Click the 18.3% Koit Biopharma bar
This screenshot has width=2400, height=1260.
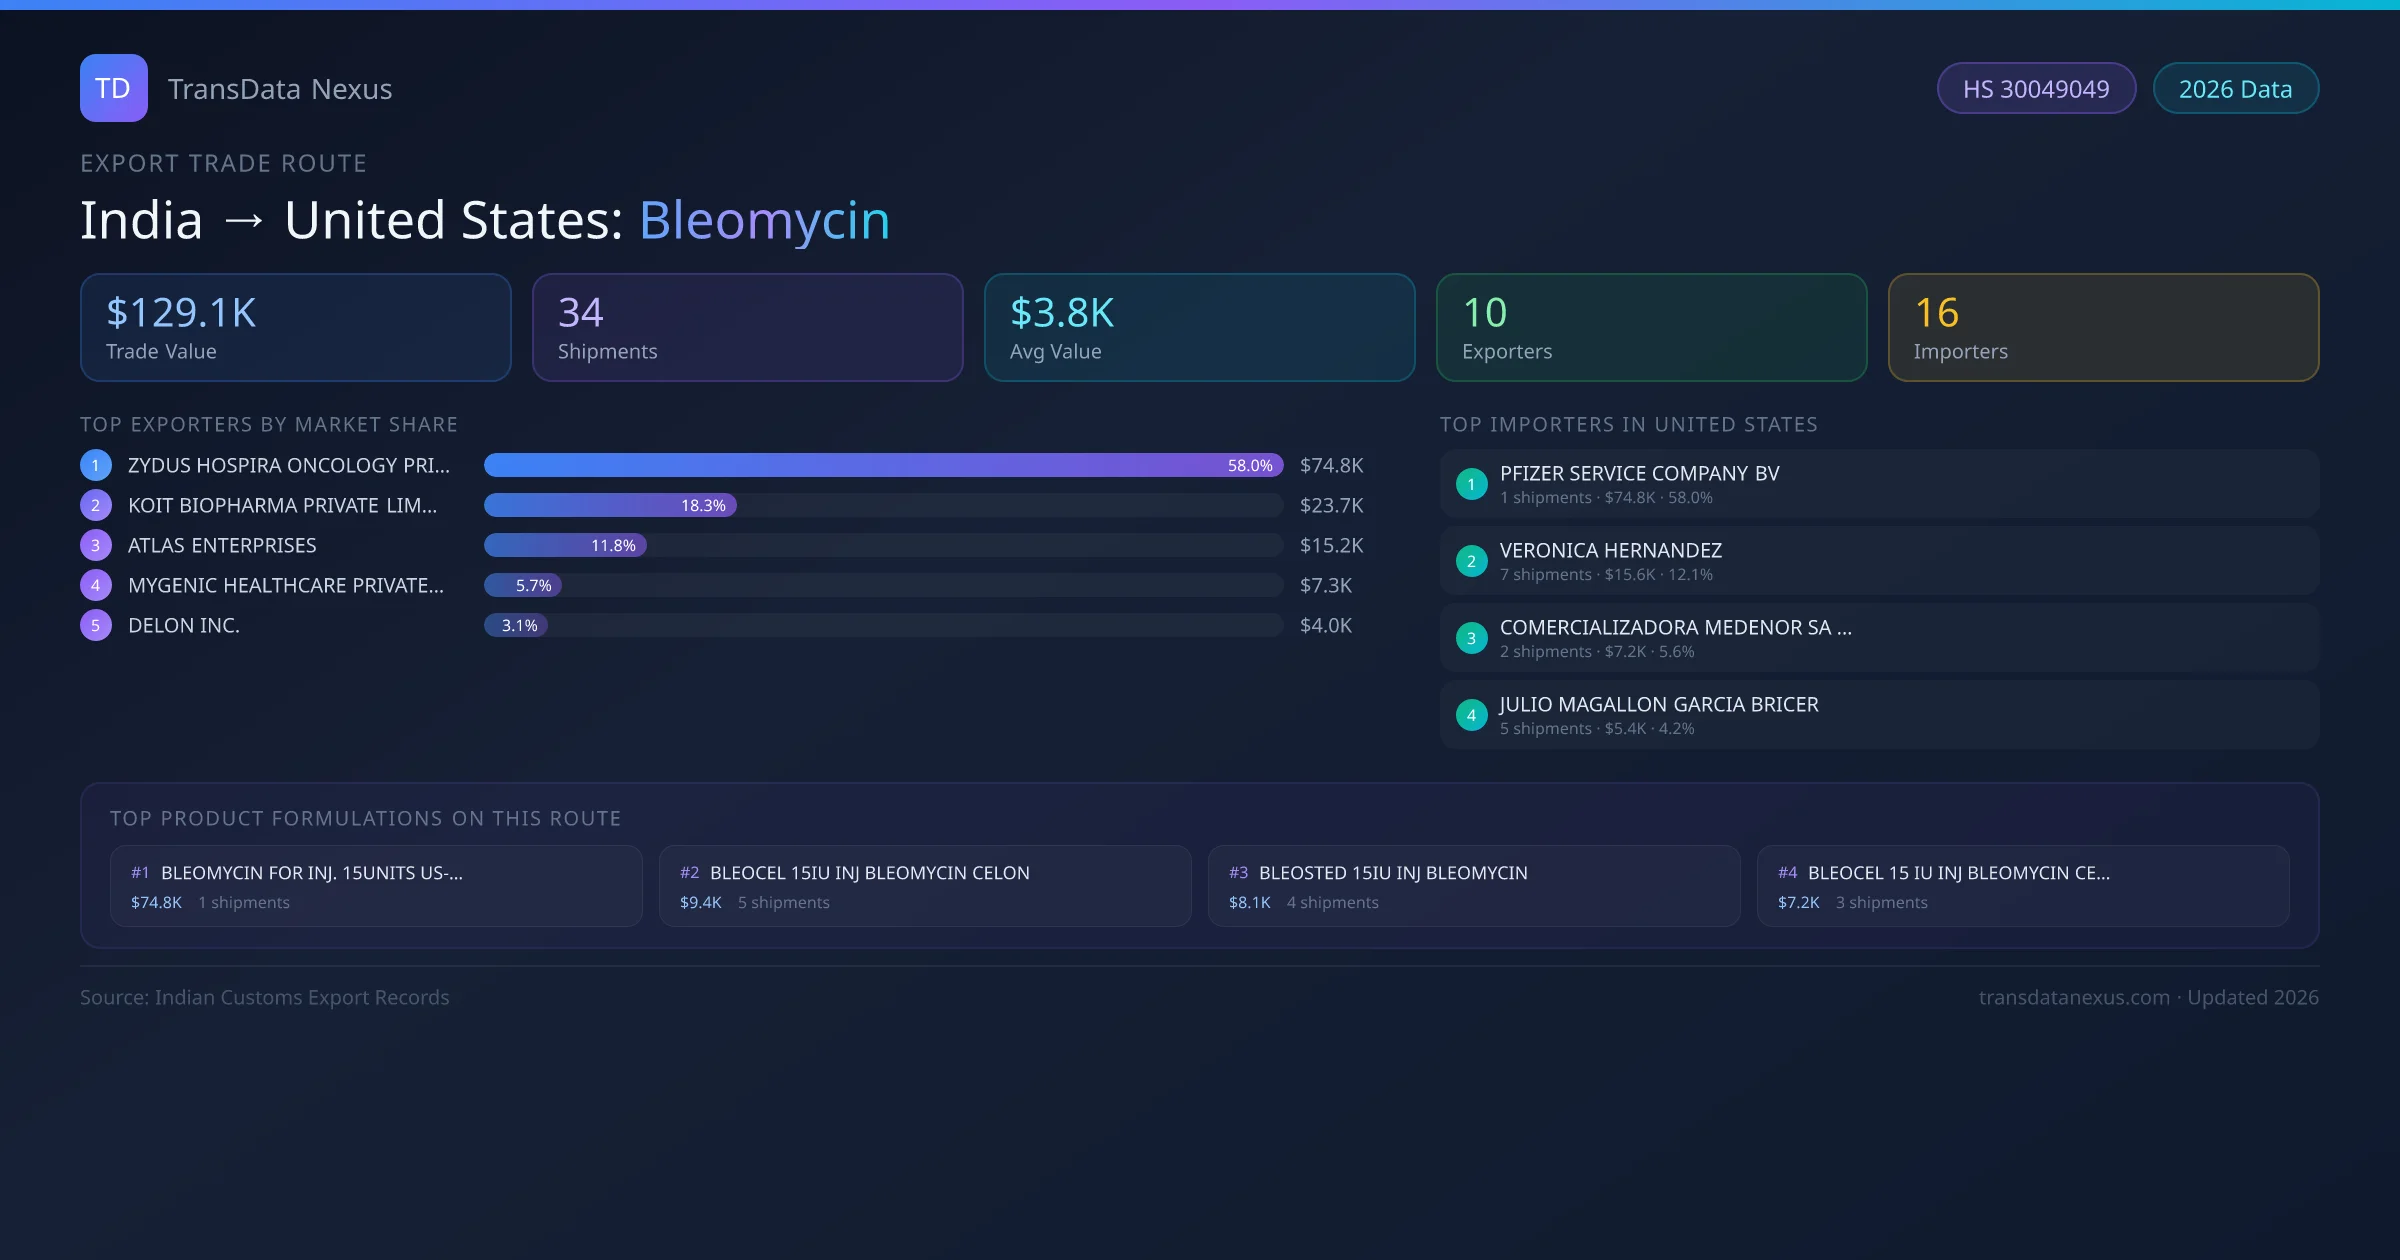point(610,505)
